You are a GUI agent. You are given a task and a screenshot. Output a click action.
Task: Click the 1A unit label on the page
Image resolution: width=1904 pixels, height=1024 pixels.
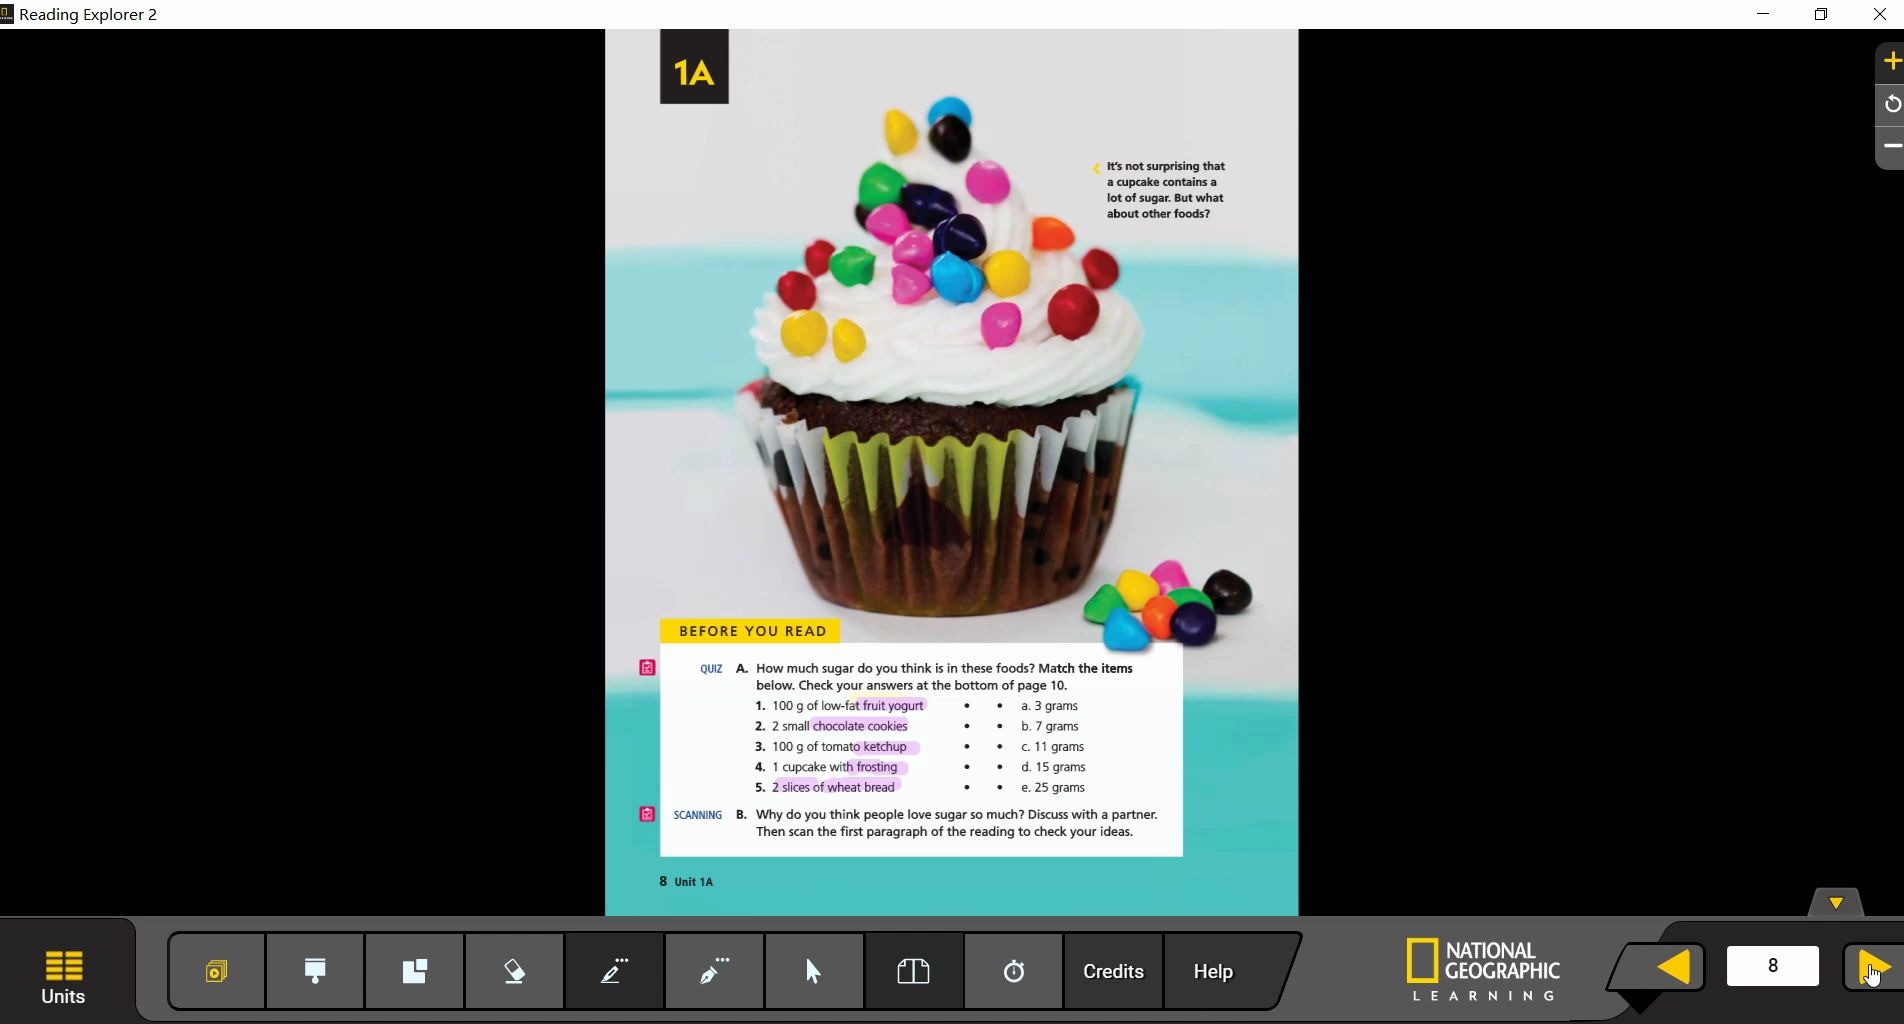click(694, 67)
